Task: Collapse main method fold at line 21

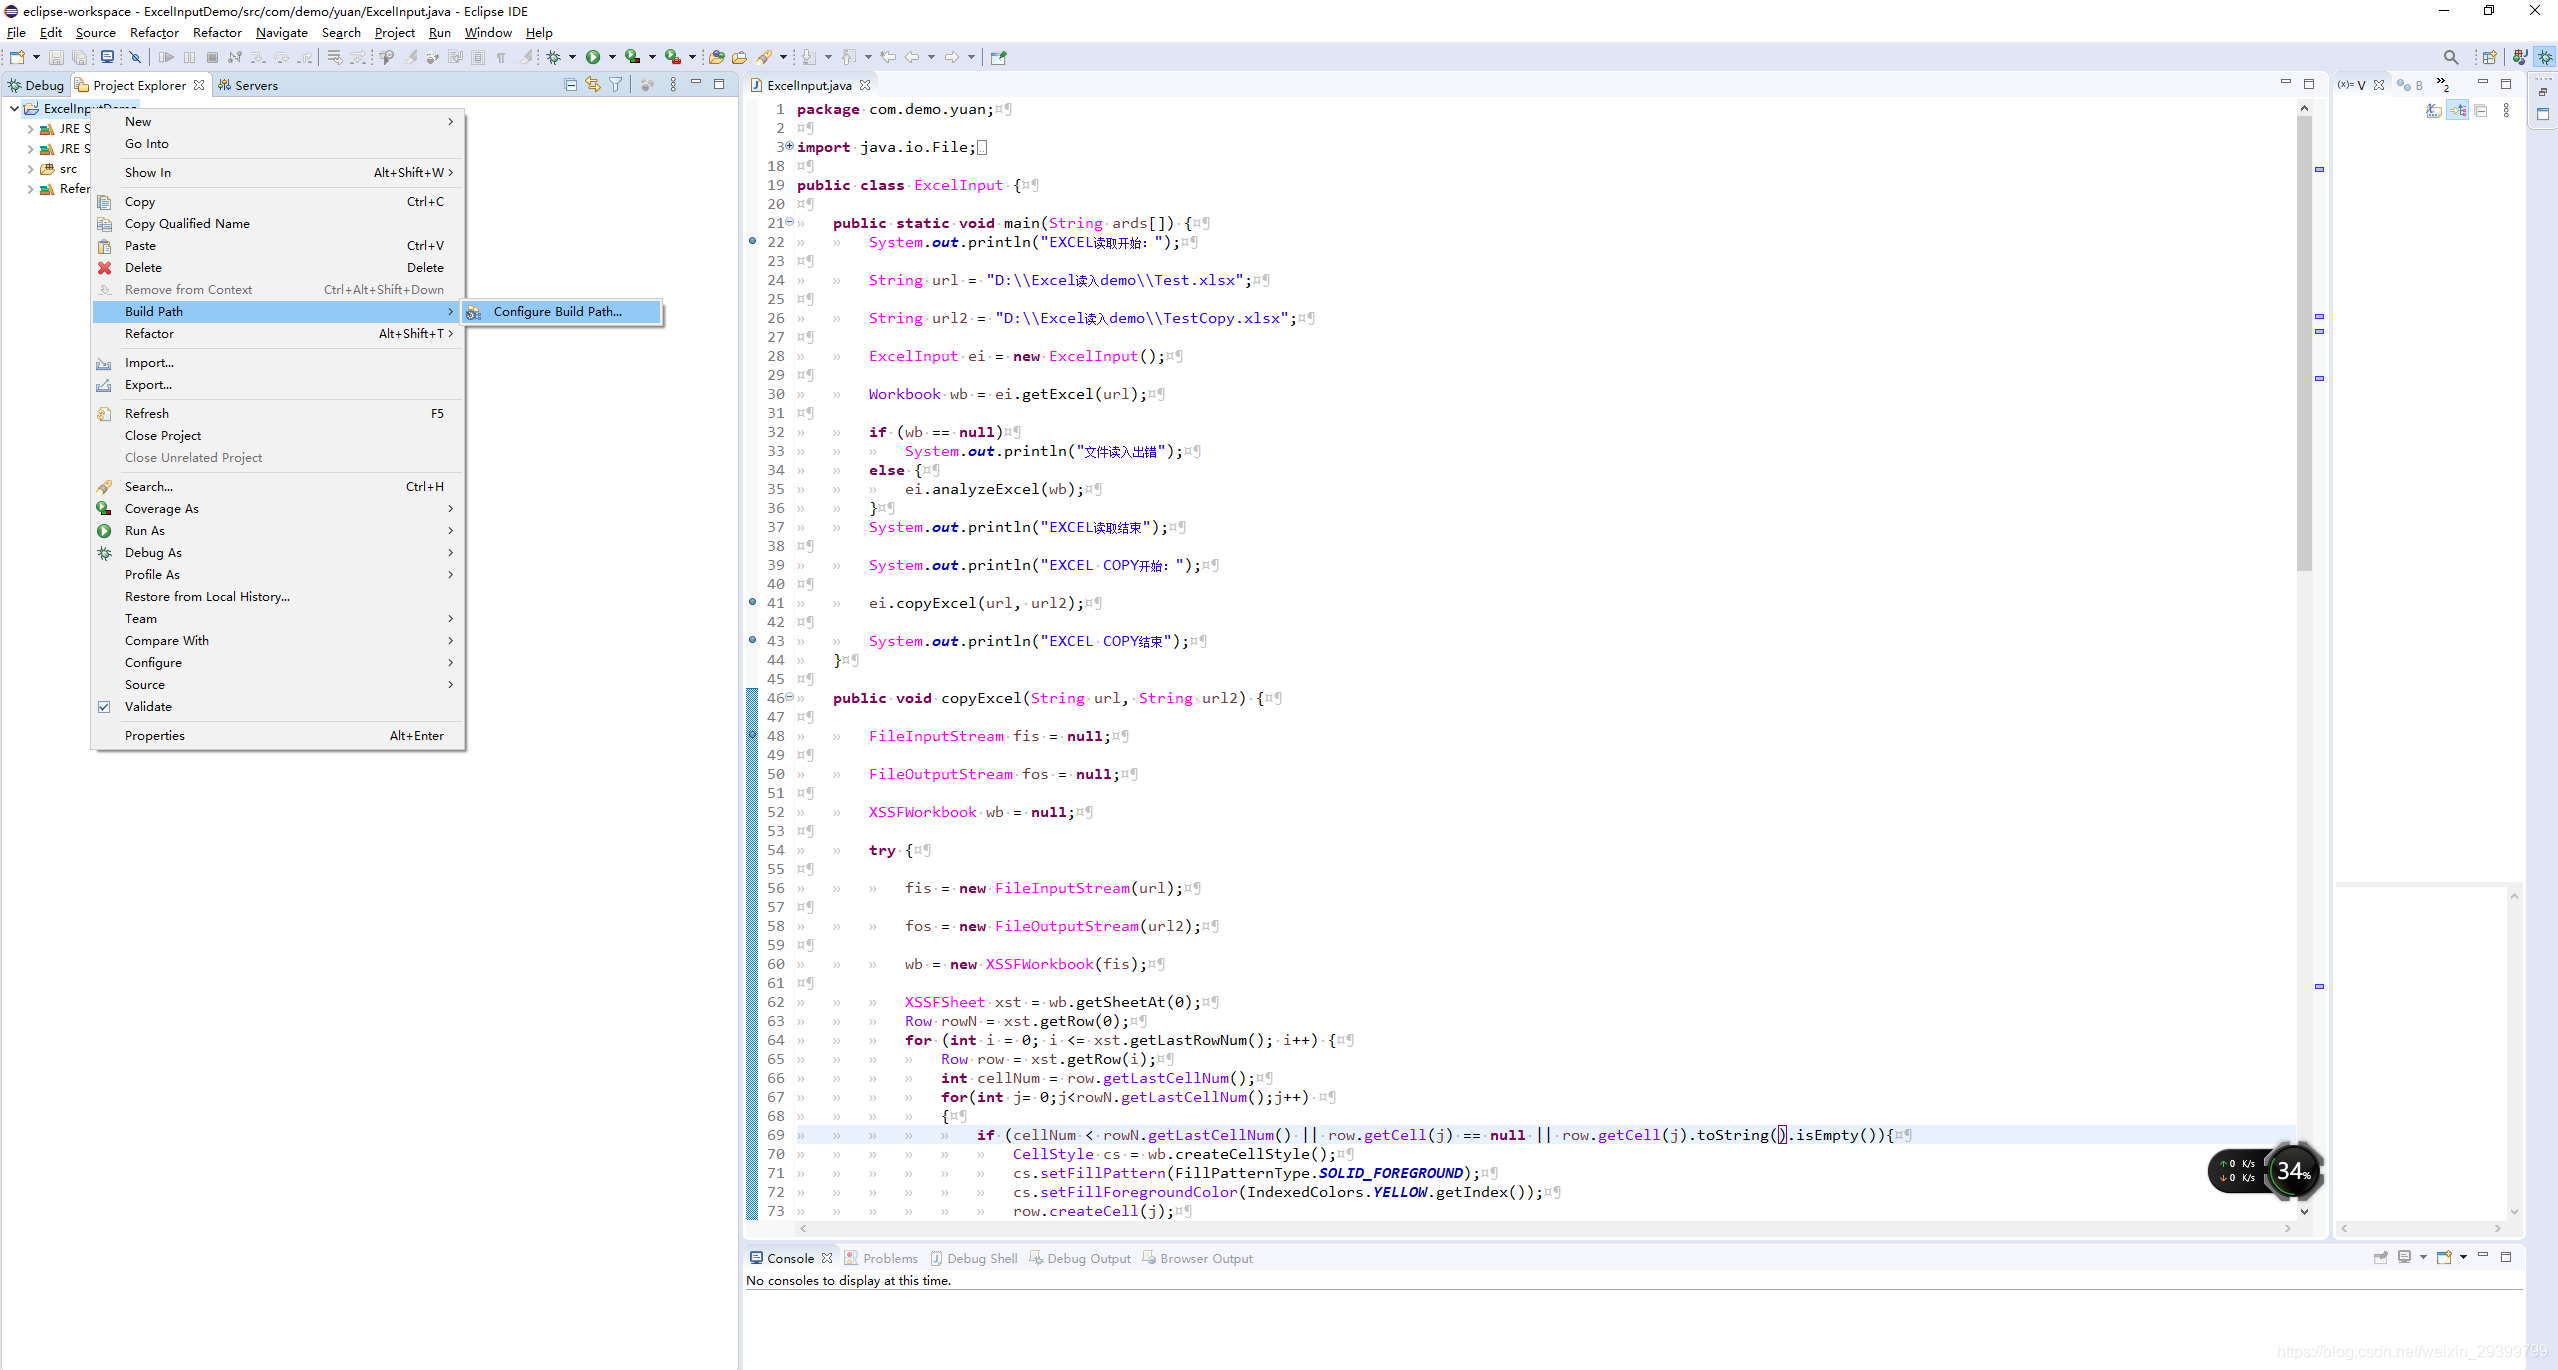Action: 790,222
